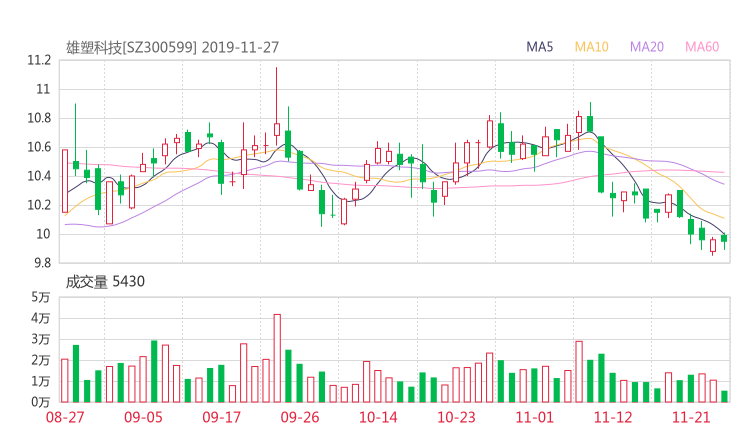Hide the MA20 line via legend
The image size is (740, 440).
tap(647, 47)
